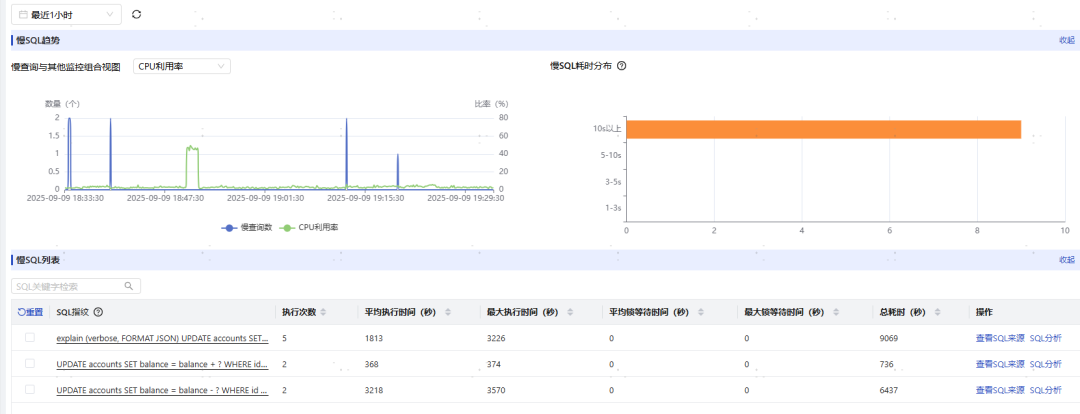This screenshot has height=414, width=1080.
Task: Click the help icon next to SQL指纹
Action: [98, 312]
